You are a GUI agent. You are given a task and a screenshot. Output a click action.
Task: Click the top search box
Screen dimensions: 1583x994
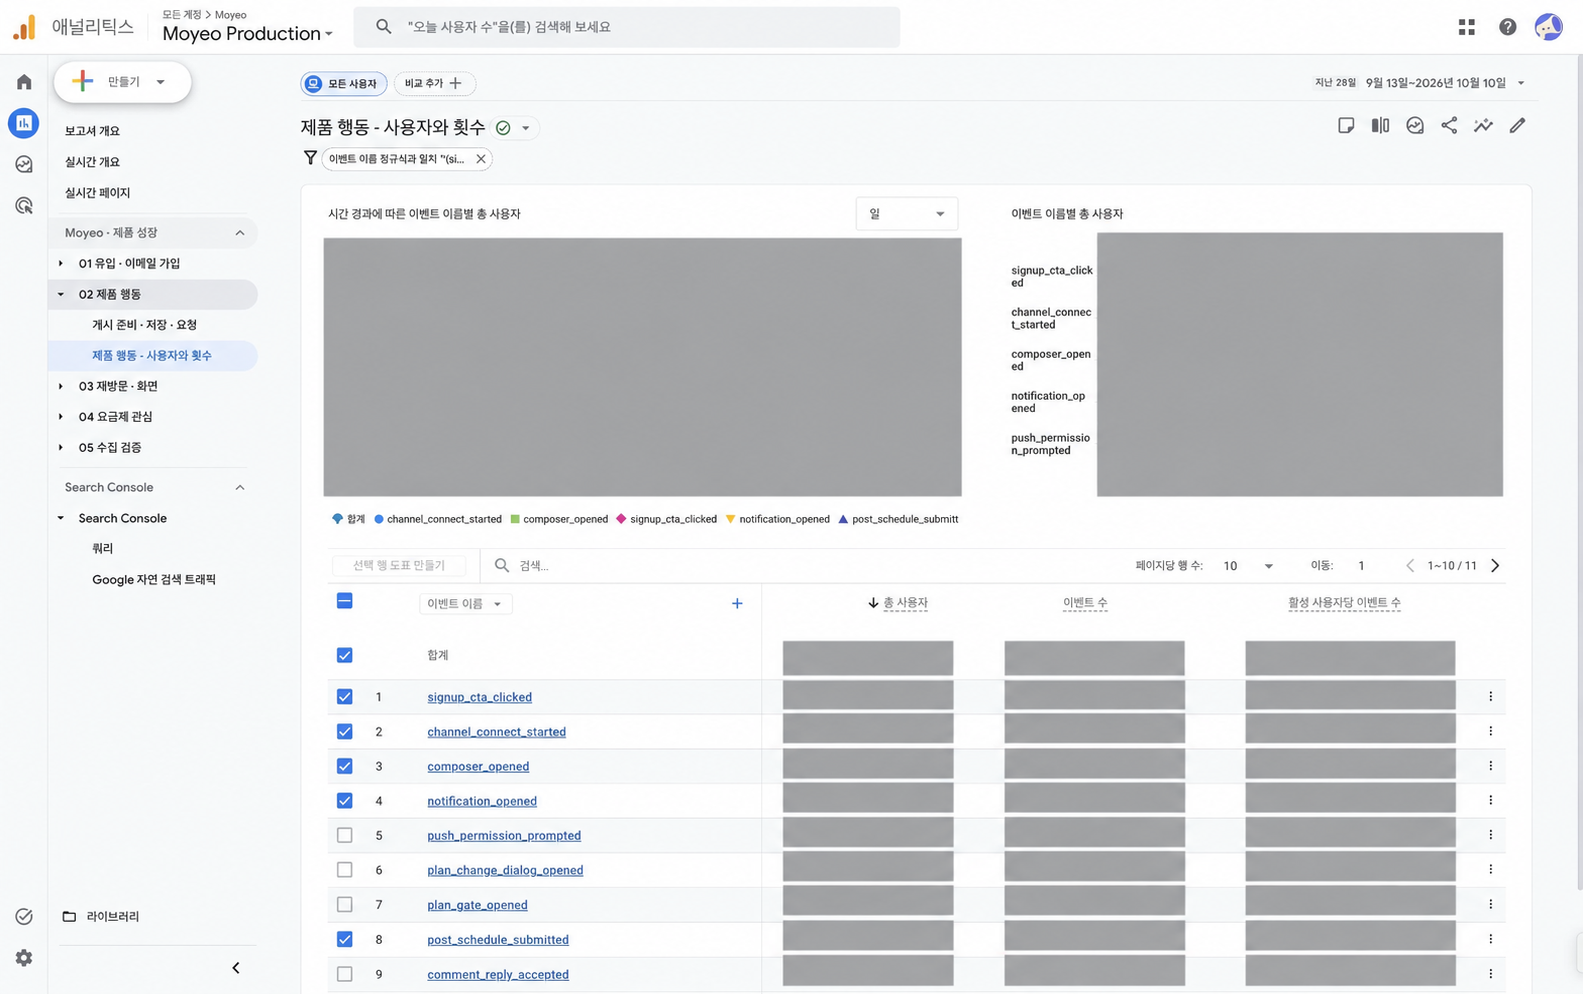click(627, 27)
